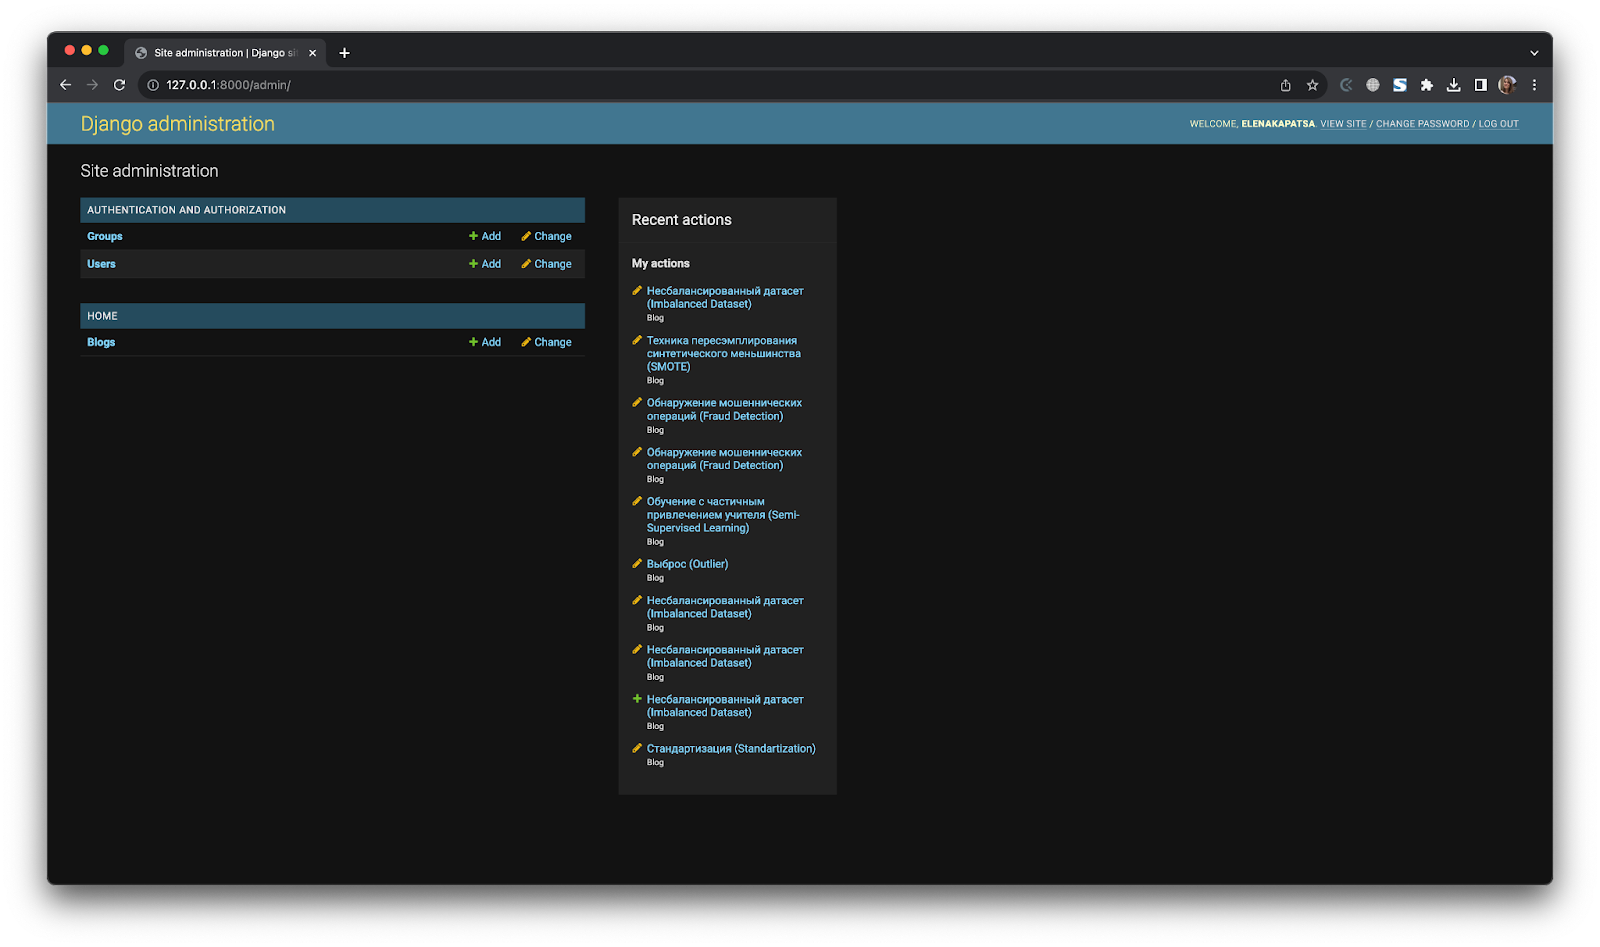
Task: Add a new Group
Action: [x=485, y=237]
